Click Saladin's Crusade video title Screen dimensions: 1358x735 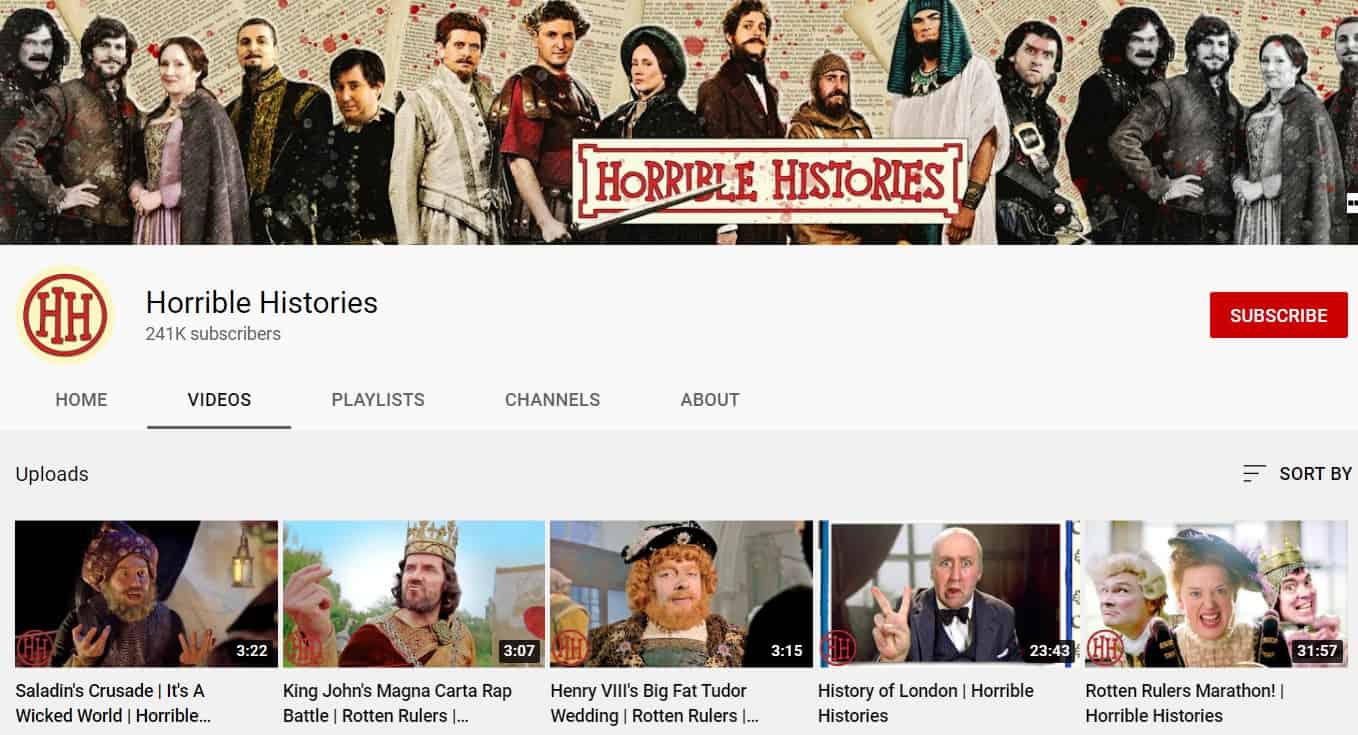(115, 703)
